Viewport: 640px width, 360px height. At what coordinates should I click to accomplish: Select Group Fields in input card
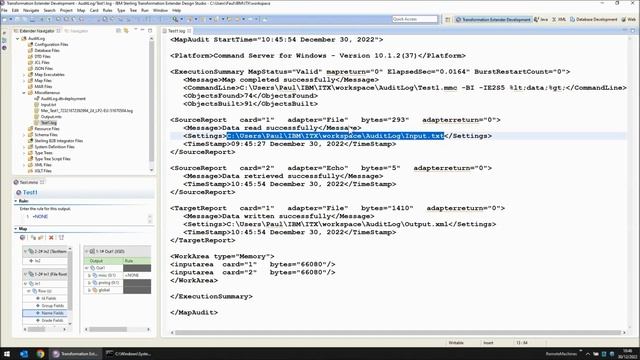tap(53, 306)
